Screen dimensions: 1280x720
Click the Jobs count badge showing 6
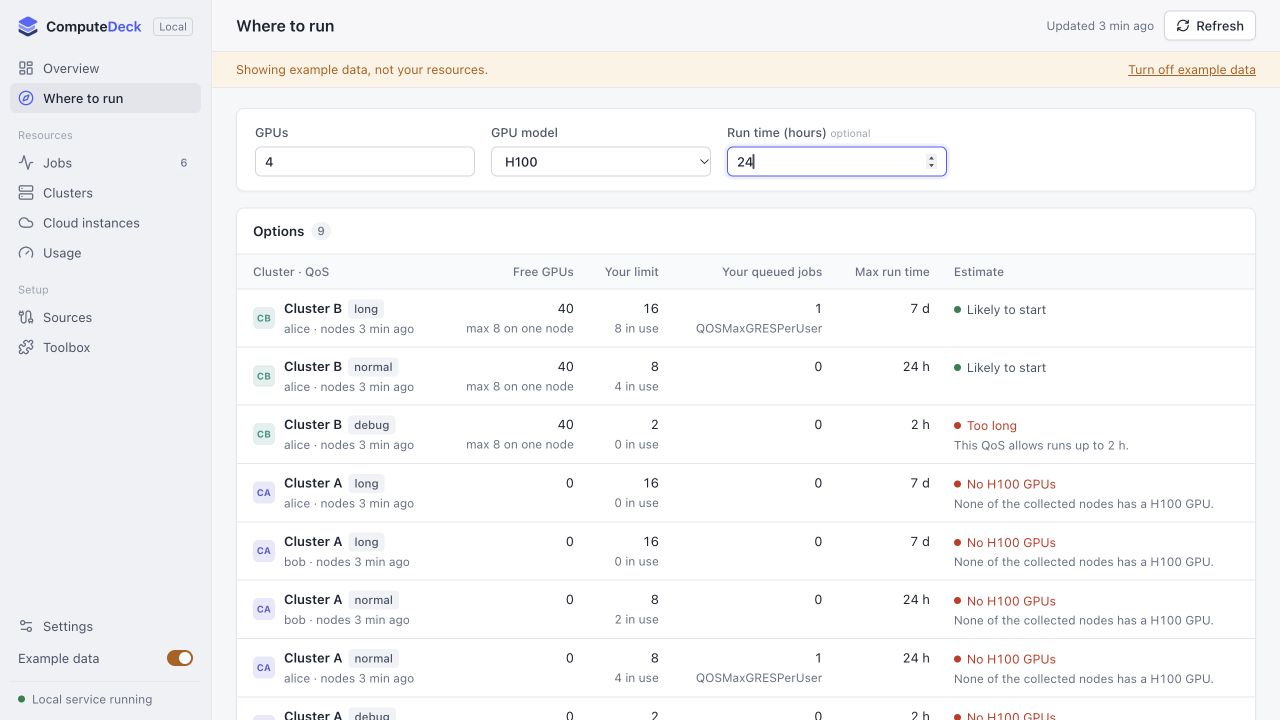tap(184, 163)
